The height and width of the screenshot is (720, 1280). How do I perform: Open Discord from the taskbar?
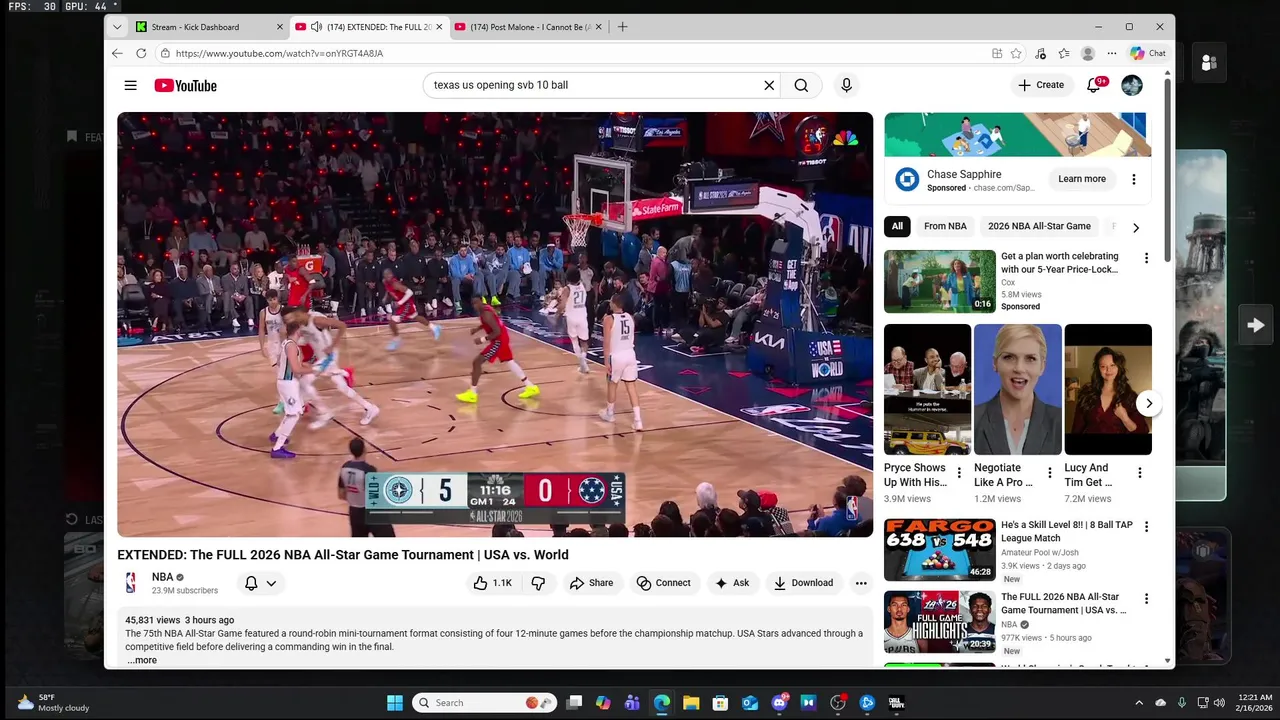pos(780,703)
